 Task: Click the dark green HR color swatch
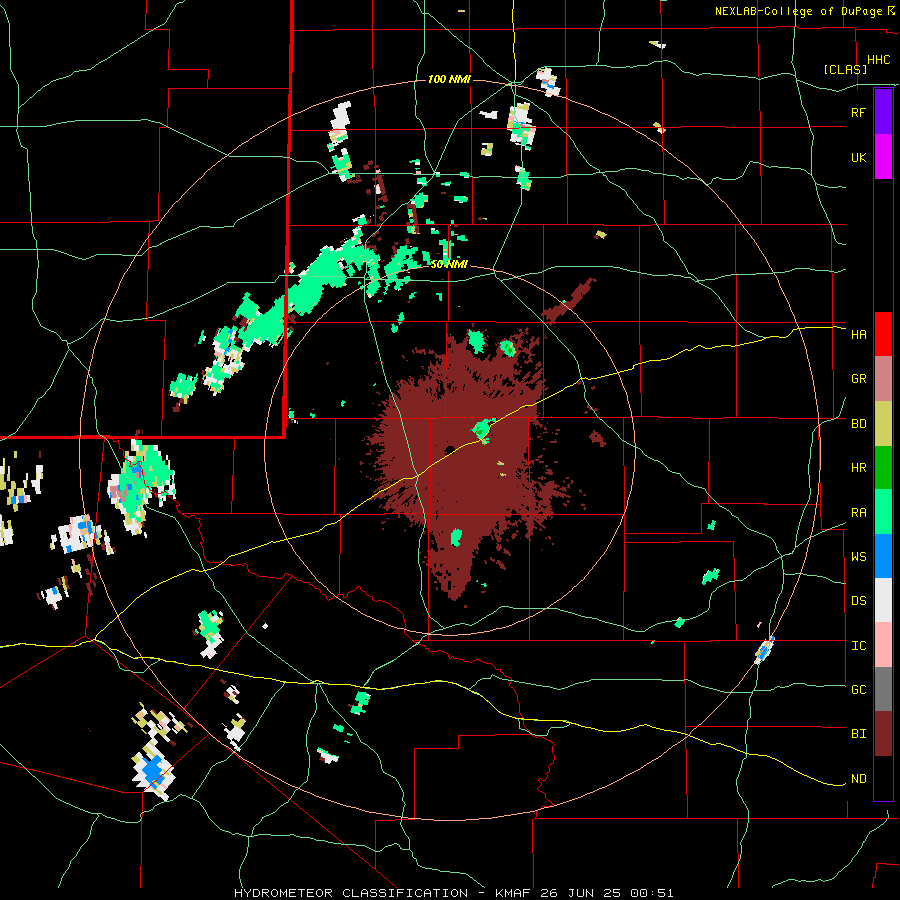pyautogui.click(x=883, y=467)
